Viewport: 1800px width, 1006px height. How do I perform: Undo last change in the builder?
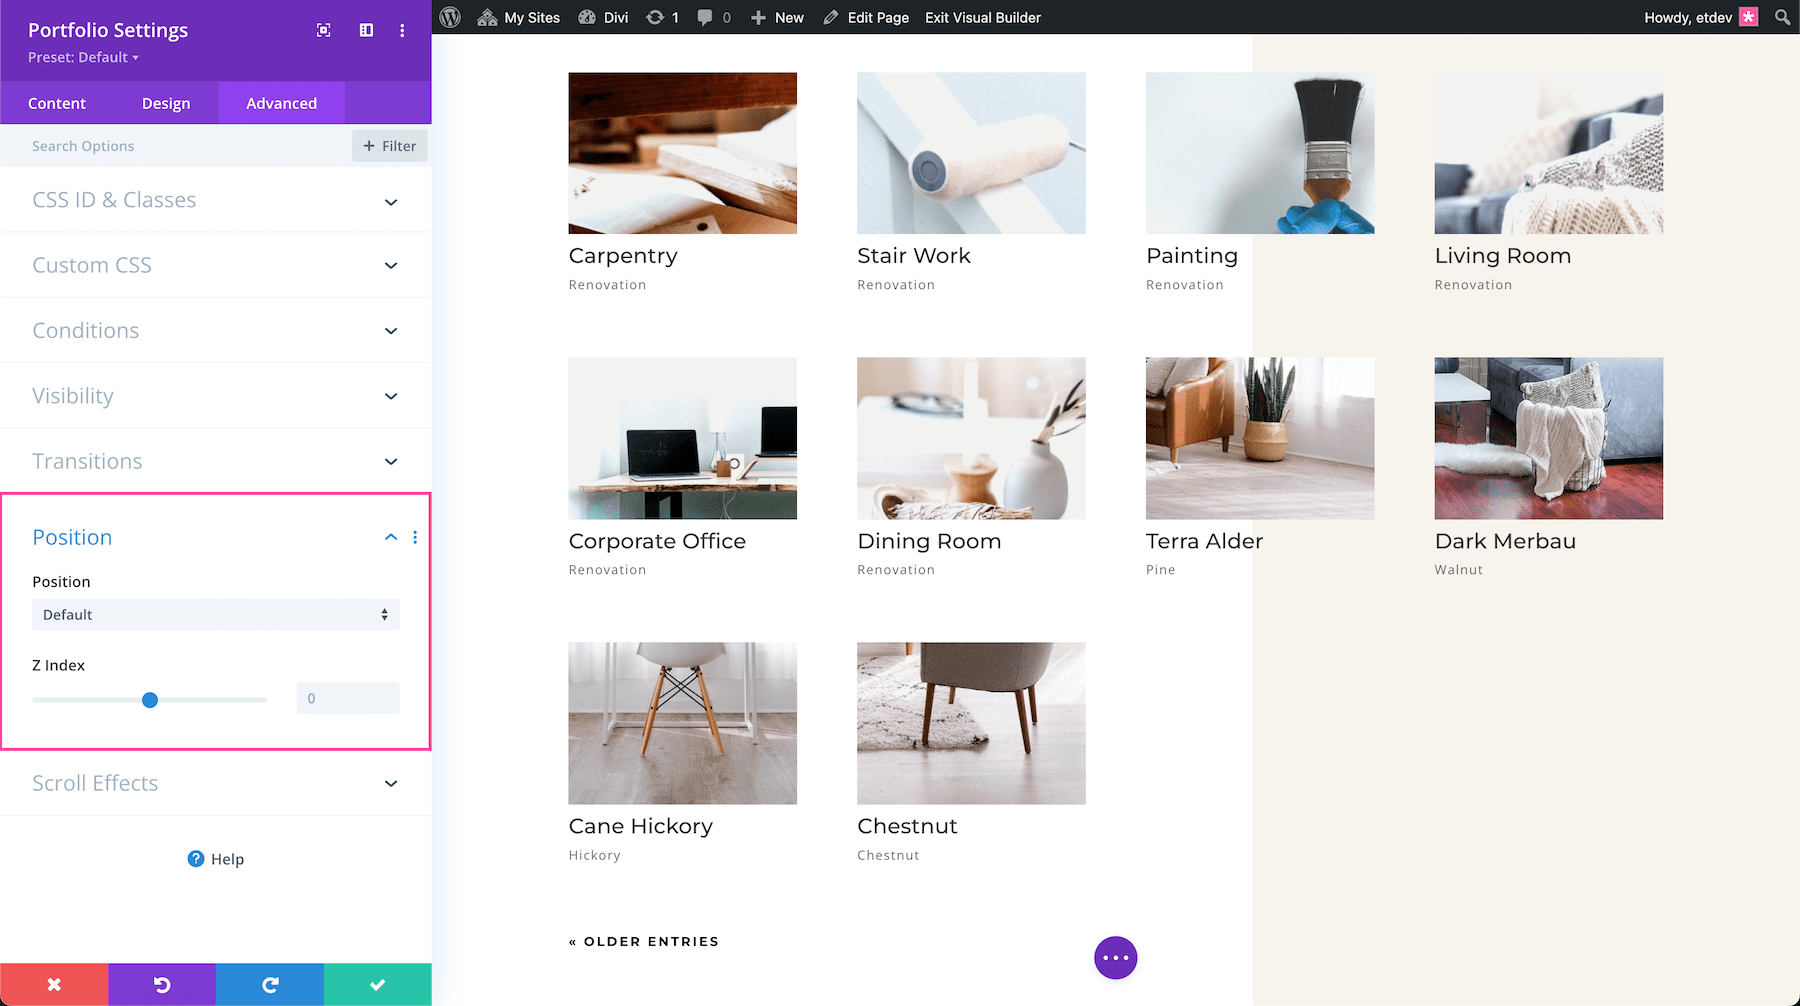tap(161, 984)
